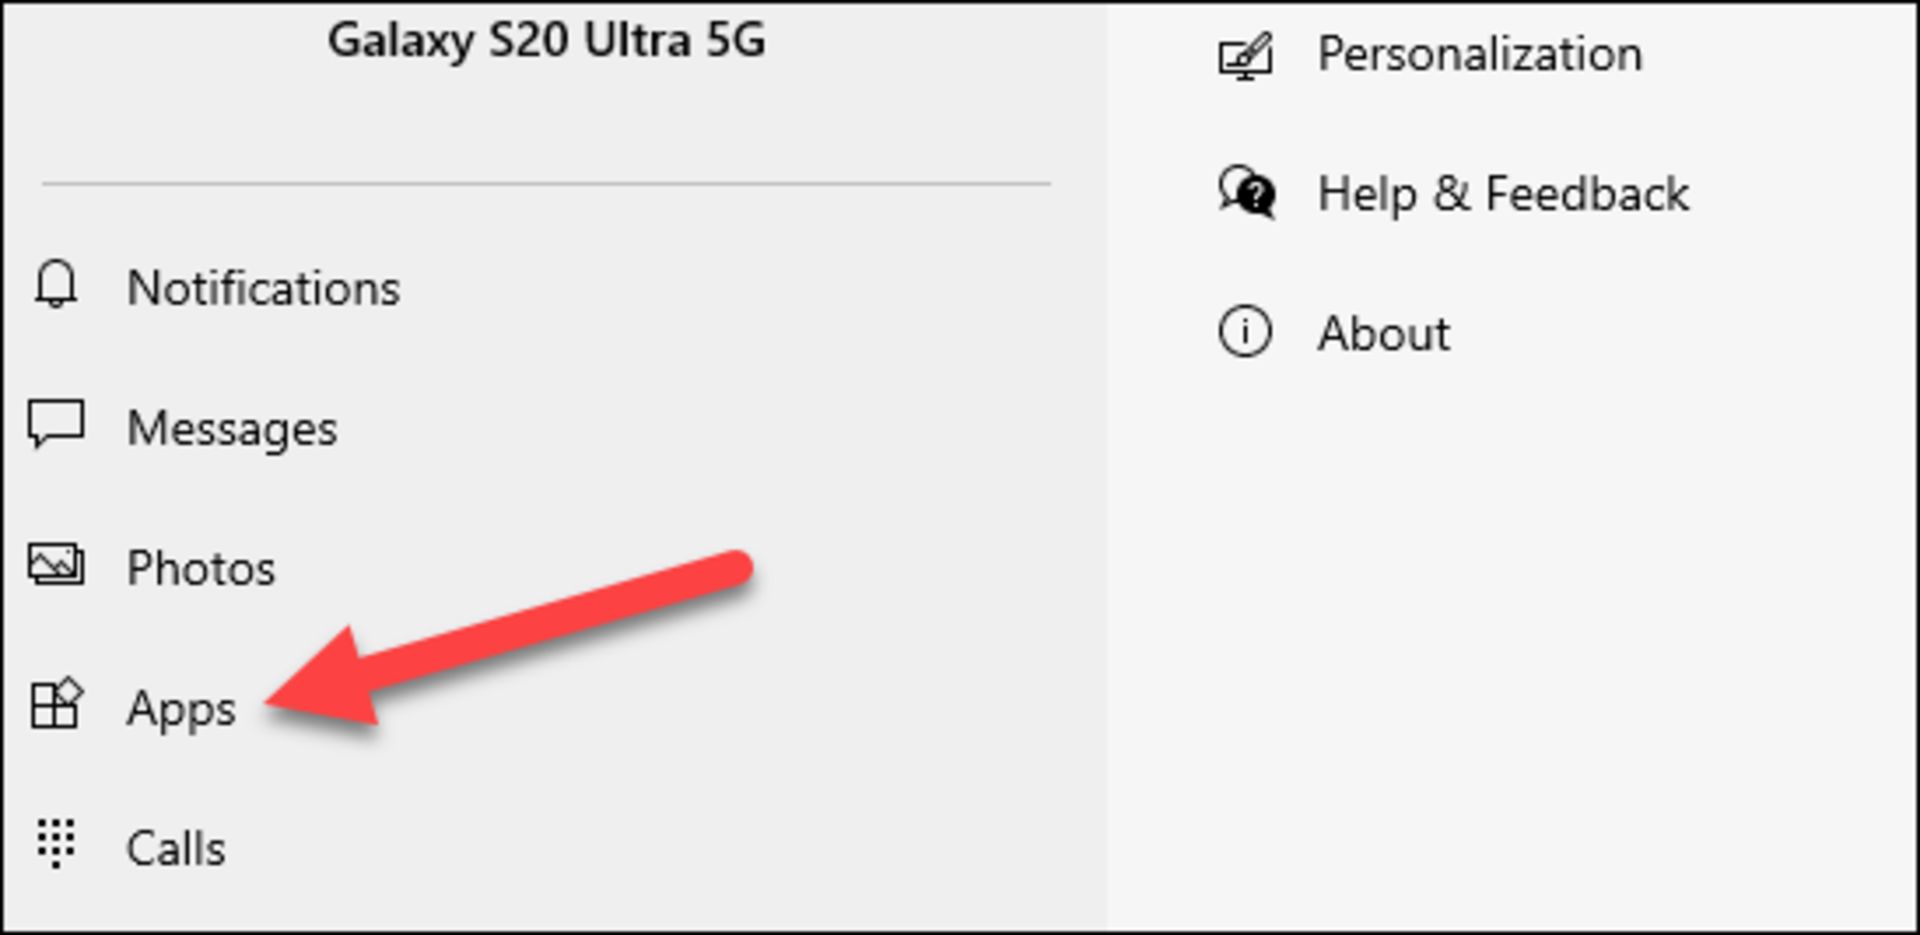Show the About text entry
The height and width of the screenshot is (935, 1920).
tap(1383, 333)
